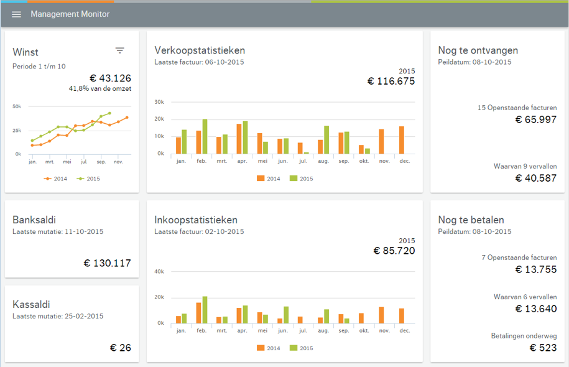
Task: Toggle 2014 legend in Inkoopstatistieken chart
Action: pyautogui.click(x=269, y=348)
